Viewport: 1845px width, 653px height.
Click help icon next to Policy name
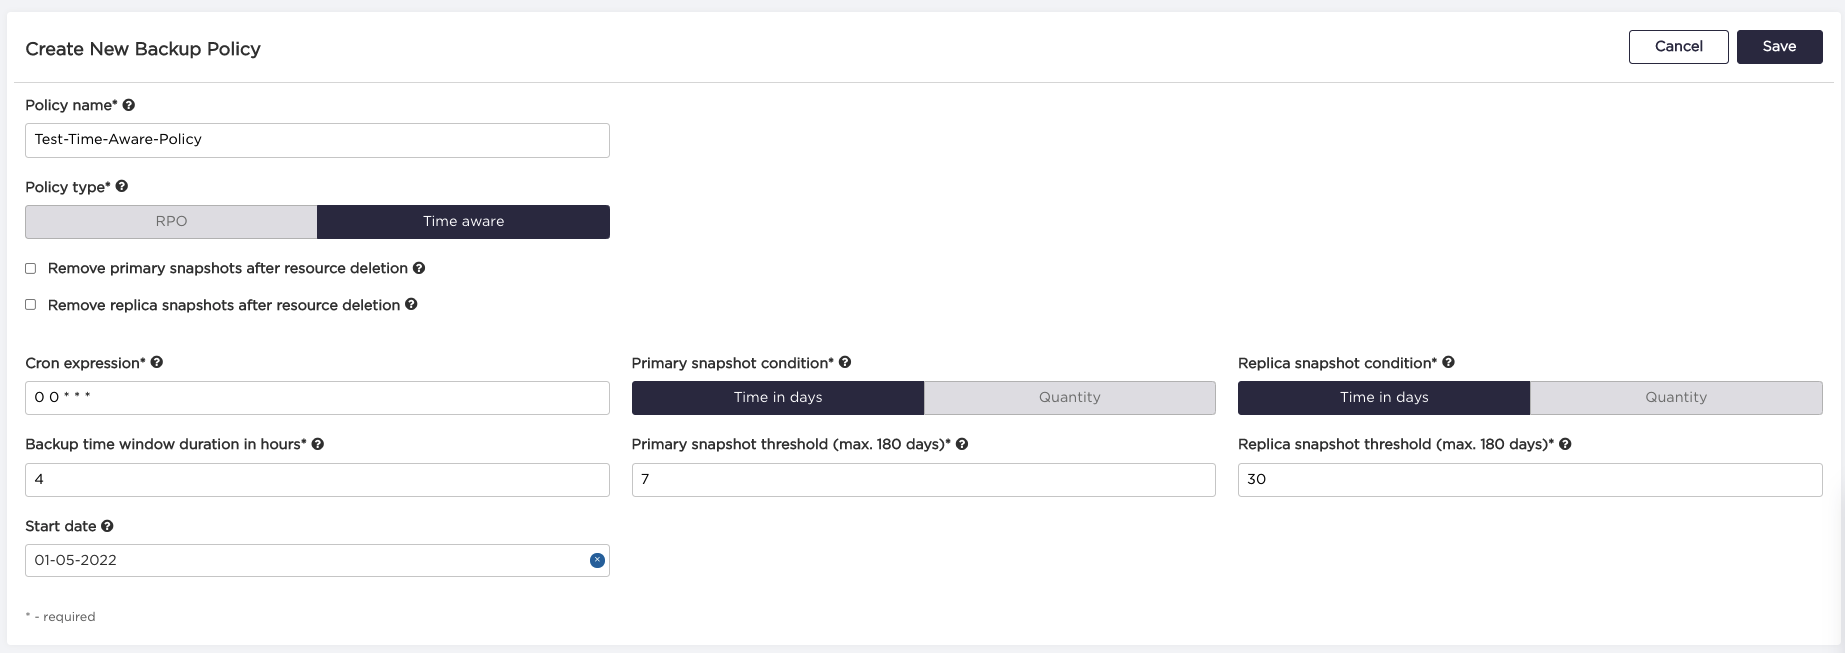point(129,105)
